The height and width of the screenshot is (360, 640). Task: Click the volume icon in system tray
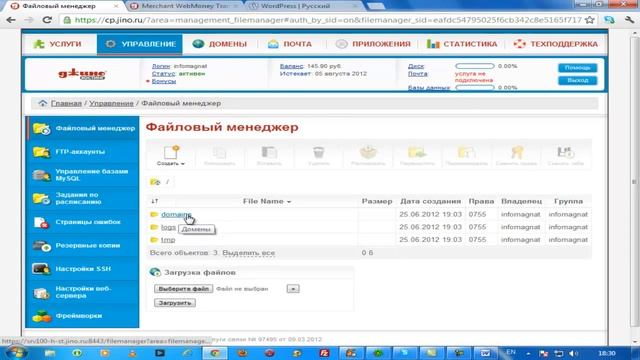573,353
